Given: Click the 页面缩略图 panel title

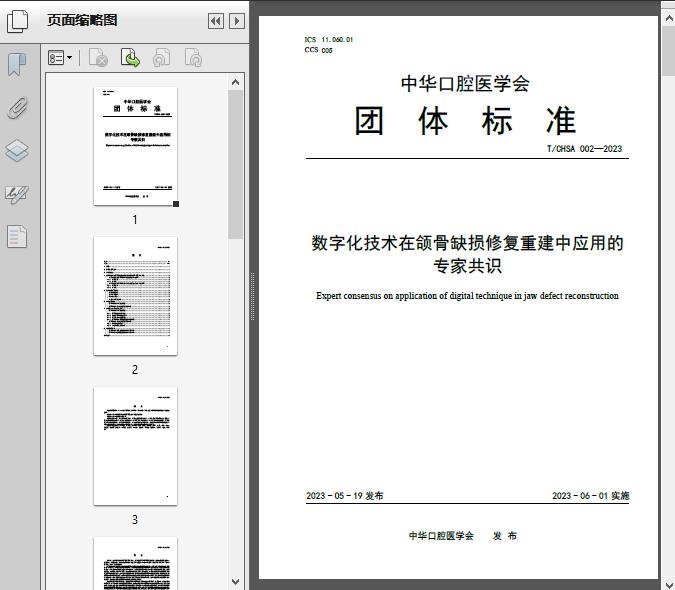Looking at the screenshot, I should pos(82,20).
